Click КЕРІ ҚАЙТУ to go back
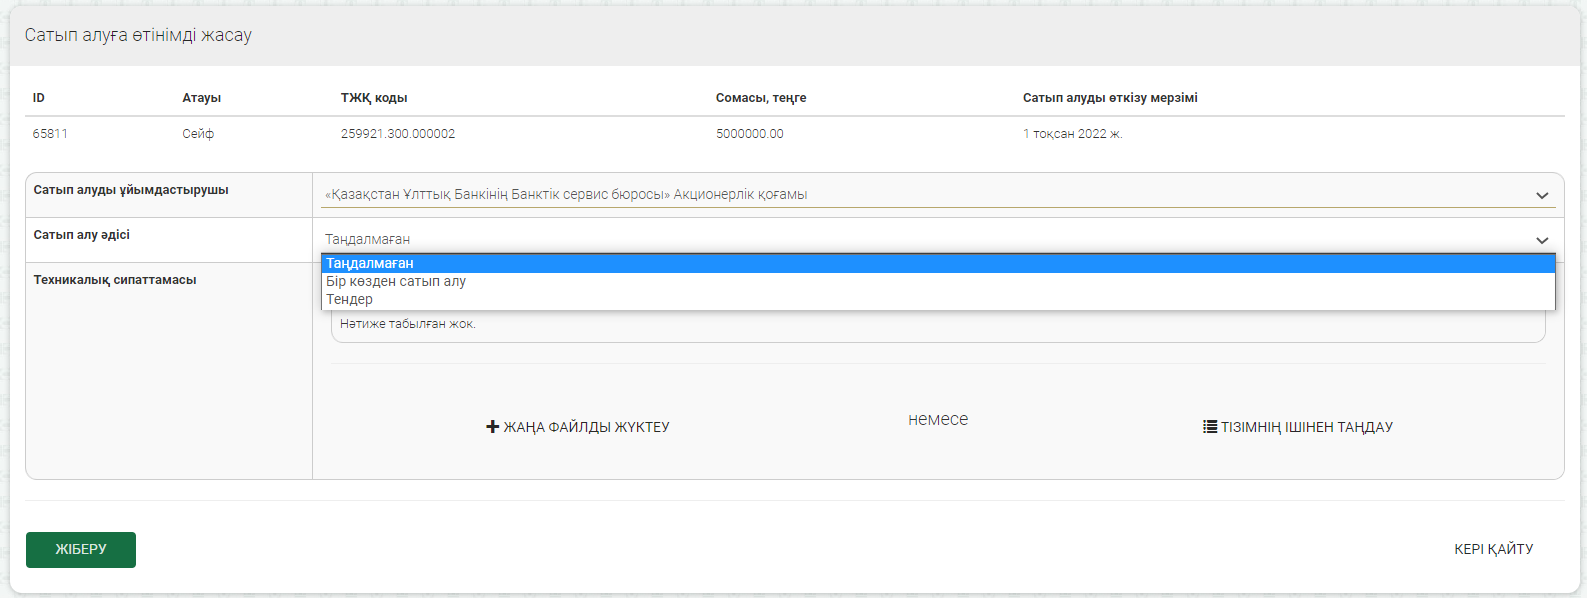 tap(1493, 549)
